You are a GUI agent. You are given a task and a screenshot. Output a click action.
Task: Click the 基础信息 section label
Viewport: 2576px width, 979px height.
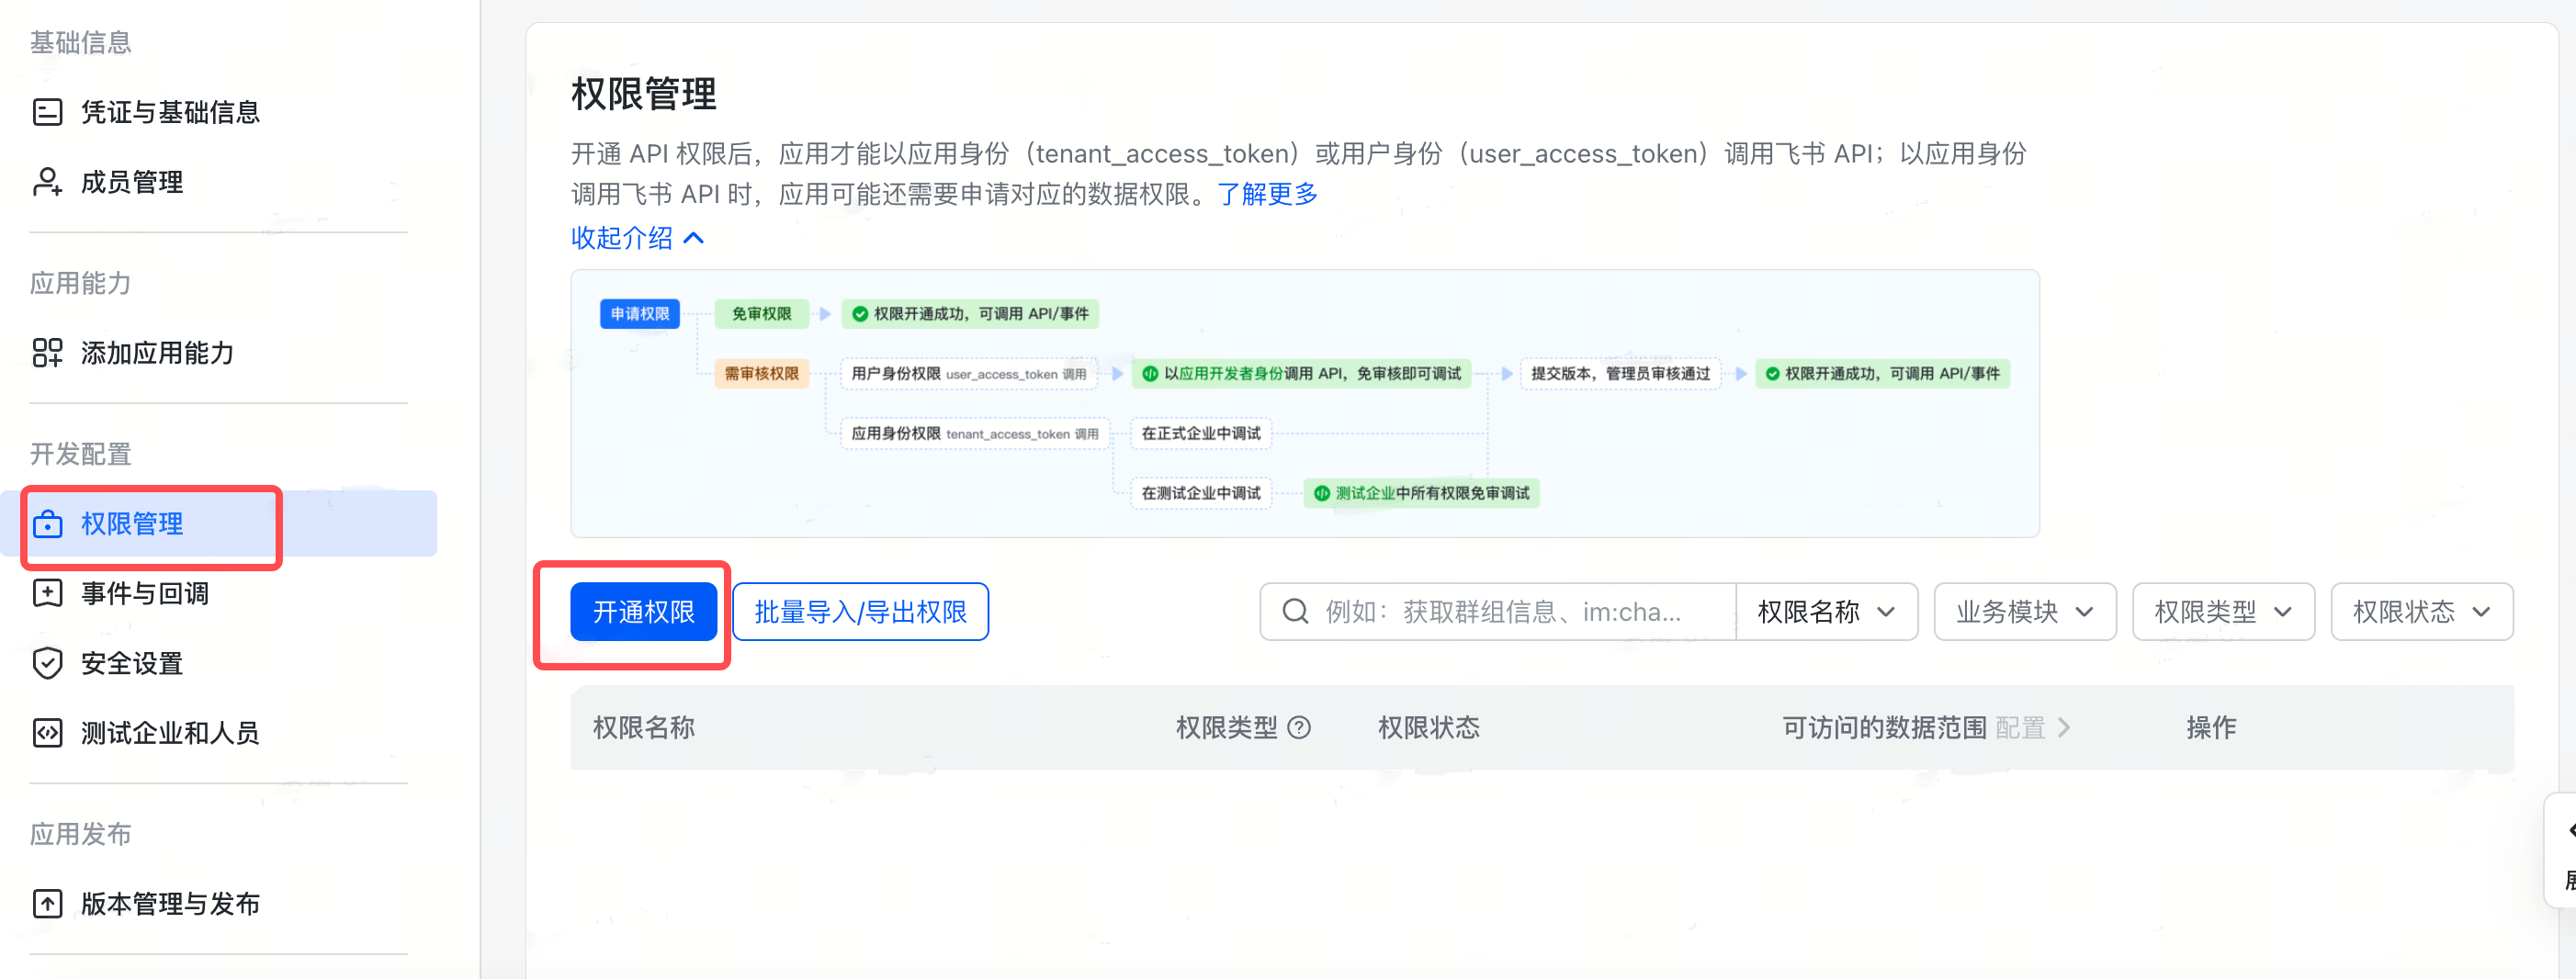pyautogui.click(x=81, y=43)
